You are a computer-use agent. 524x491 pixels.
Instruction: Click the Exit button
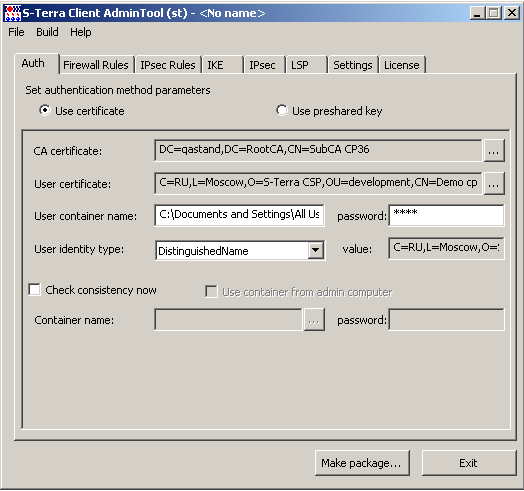point(469,463)
